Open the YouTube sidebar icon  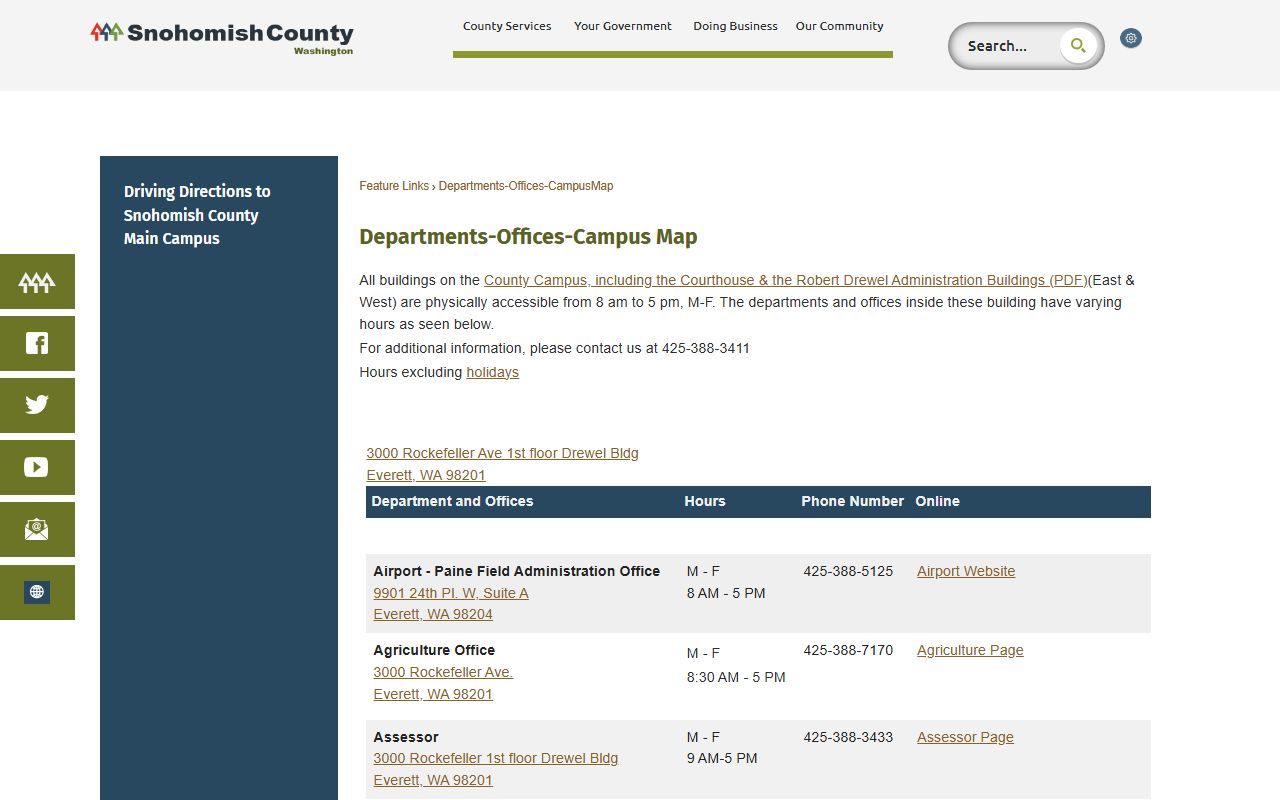(x=37, y=467)
